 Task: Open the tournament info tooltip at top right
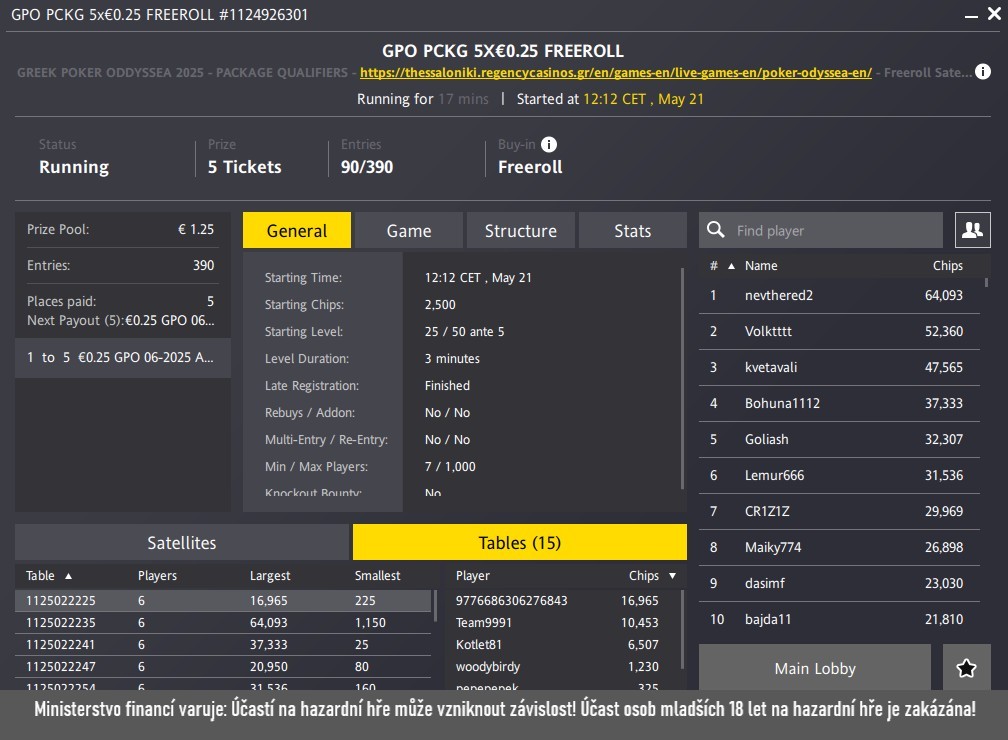[981, 70]
